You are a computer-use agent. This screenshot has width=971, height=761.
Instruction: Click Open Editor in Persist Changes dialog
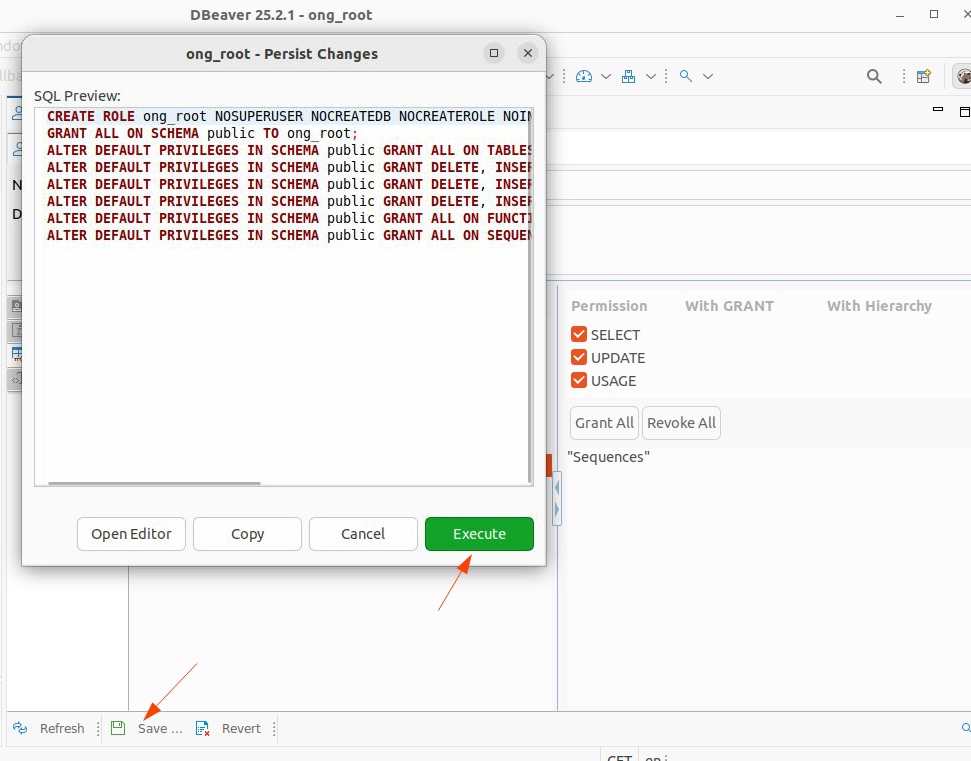[131, 534]
